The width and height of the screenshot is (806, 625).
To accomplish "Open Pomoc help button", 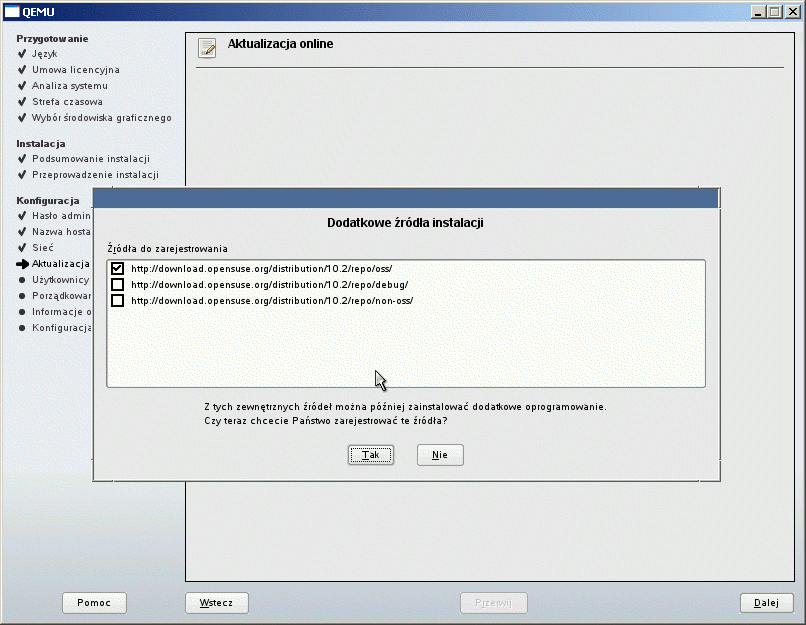I will click(94, 603).
